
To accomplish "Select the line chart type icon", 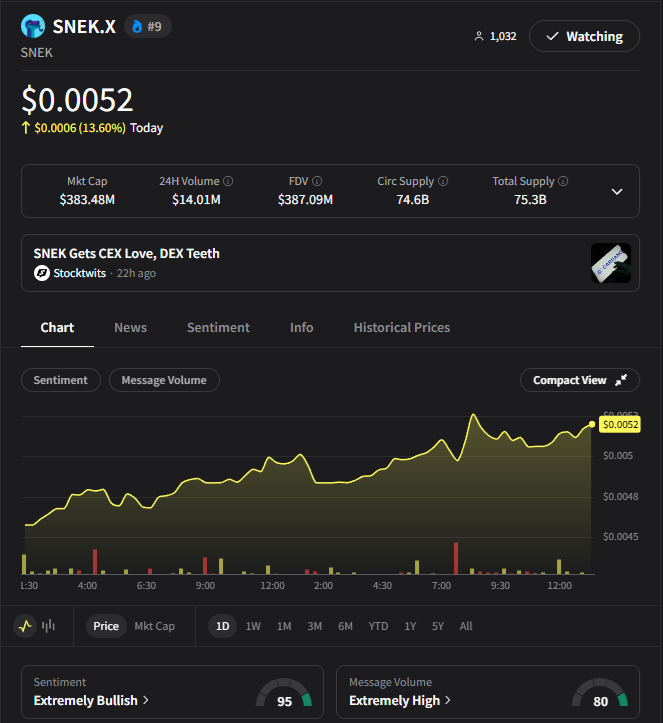I will point(25,626).
